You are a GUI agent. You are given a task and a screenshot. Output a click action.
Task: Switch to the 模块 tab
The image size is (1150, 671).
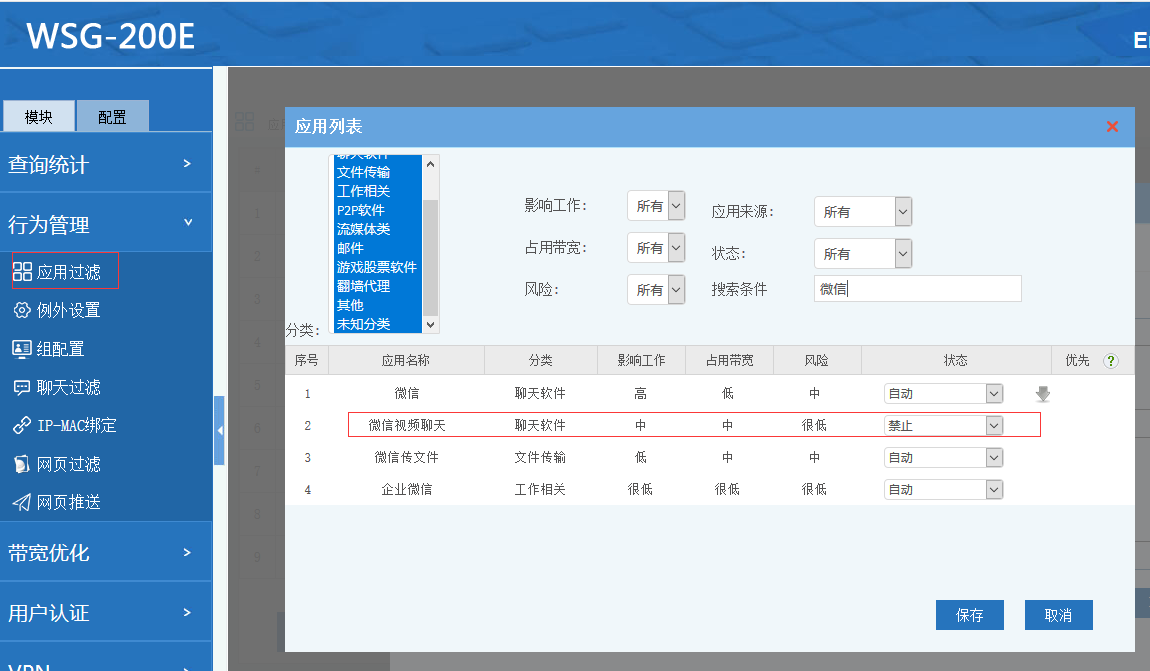38,117
